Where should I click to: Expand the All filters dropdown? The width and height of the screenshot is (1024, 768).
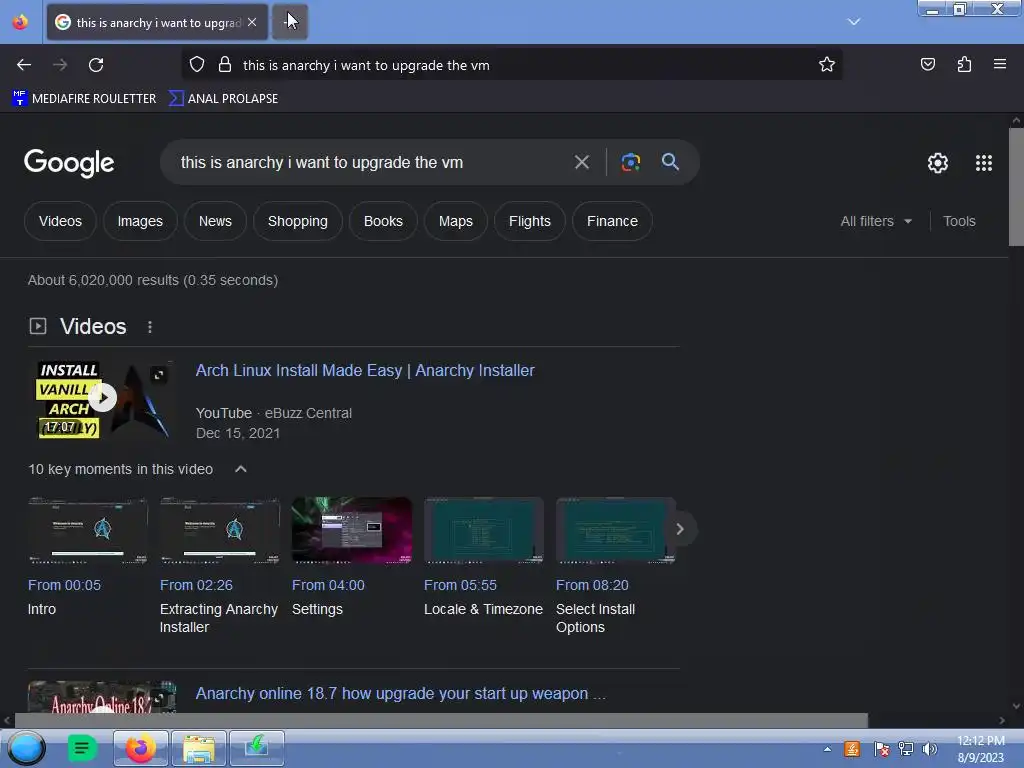(x=876, y=221)
